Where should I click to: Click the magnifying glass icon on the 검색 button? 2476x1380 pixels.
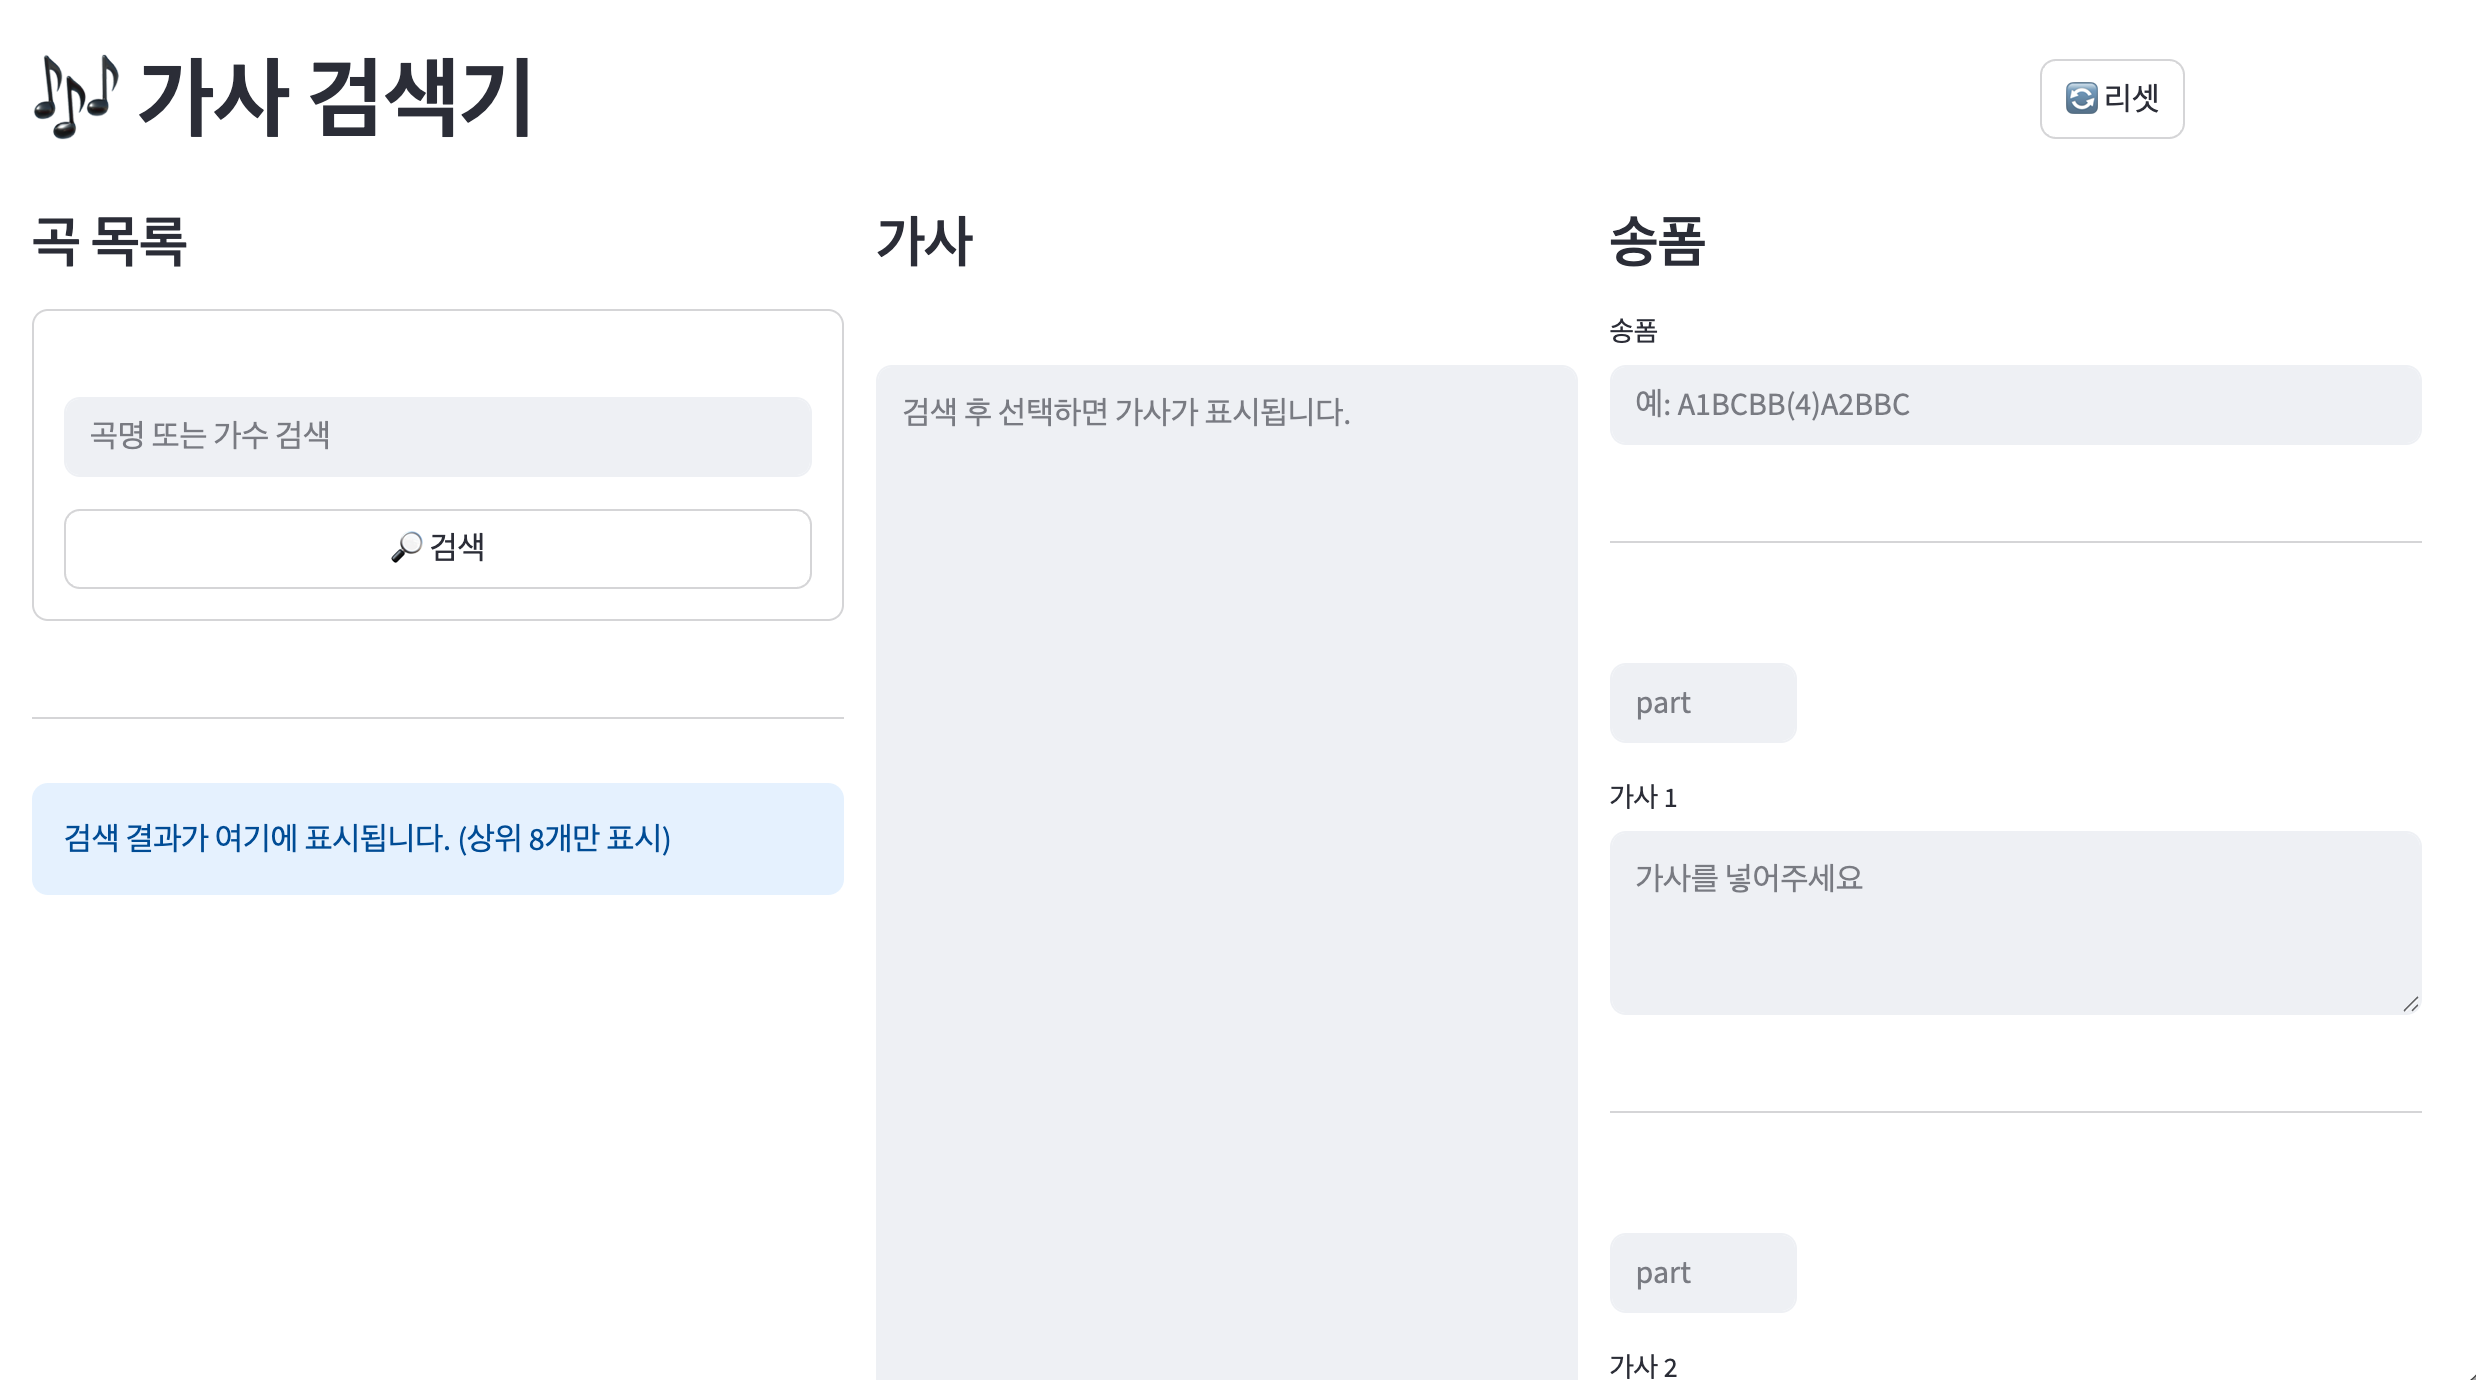(x=406, y=548)
